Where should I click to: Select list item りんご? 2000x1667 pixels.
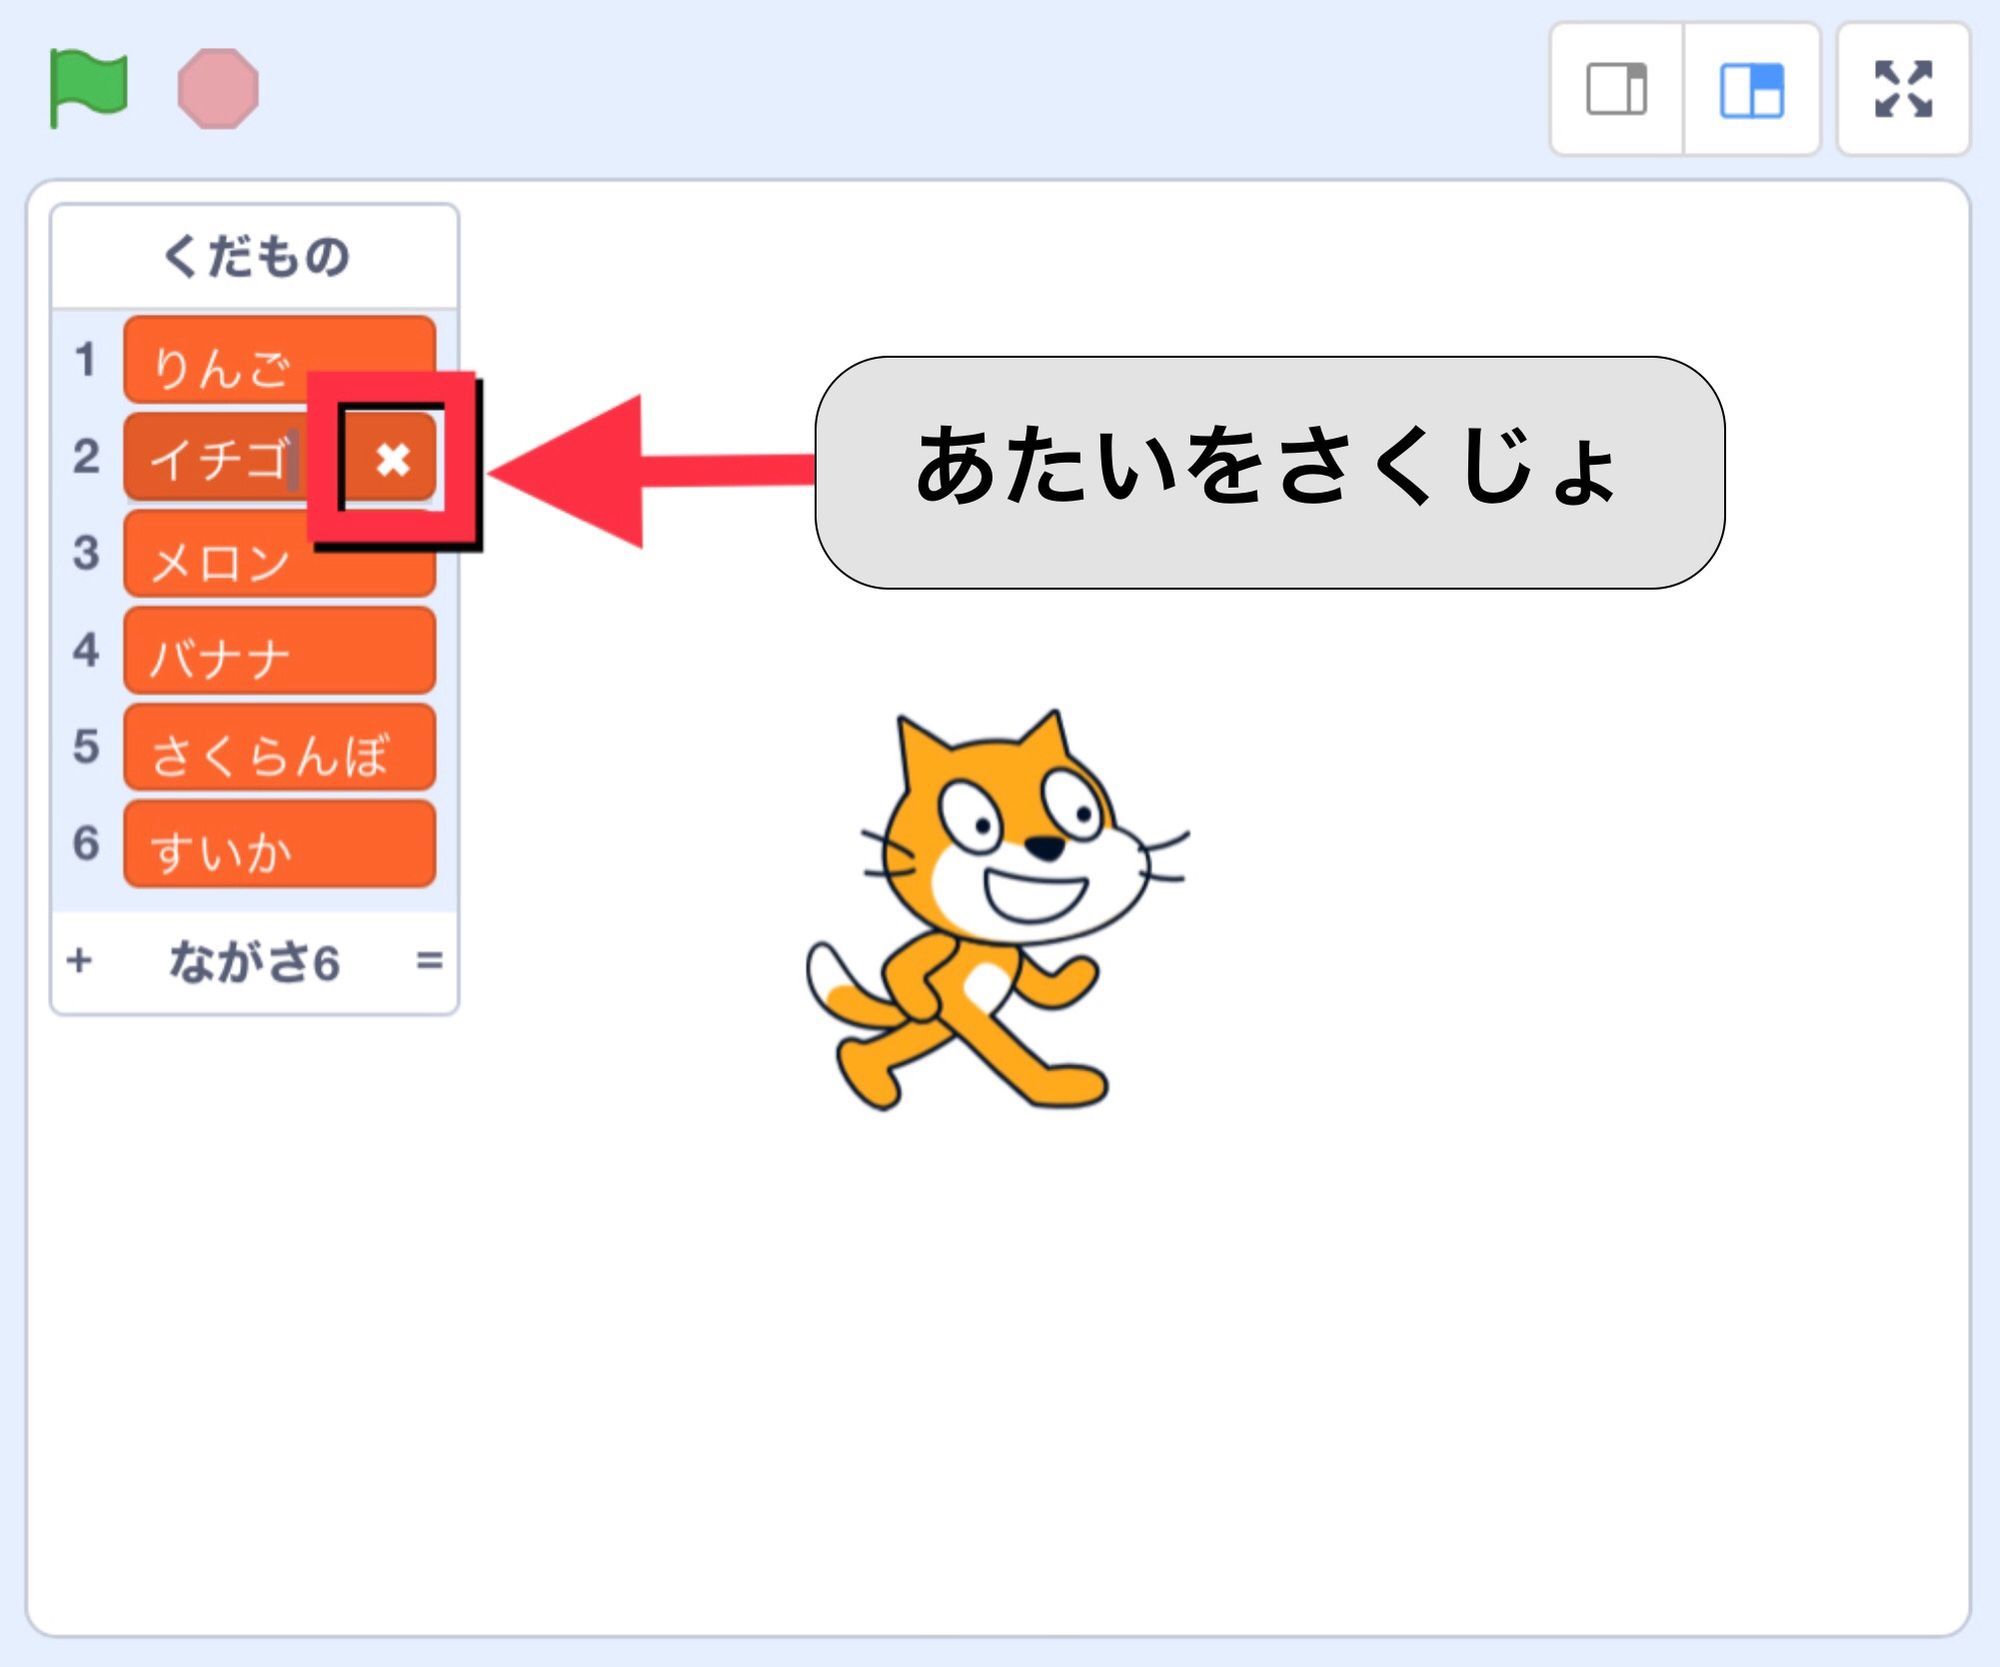point(280,360)
